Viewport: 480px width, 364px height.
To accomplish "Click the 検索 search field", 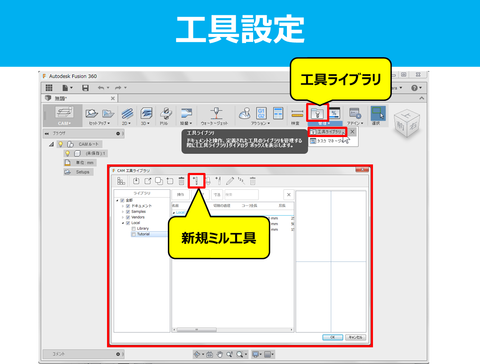I will click(x=241, y=194).
